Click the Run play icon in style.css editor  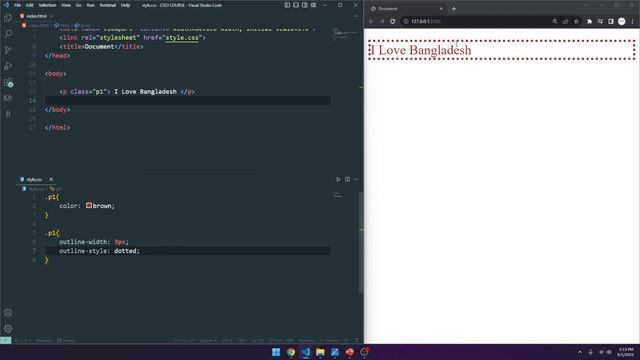(x=338, y=180)
